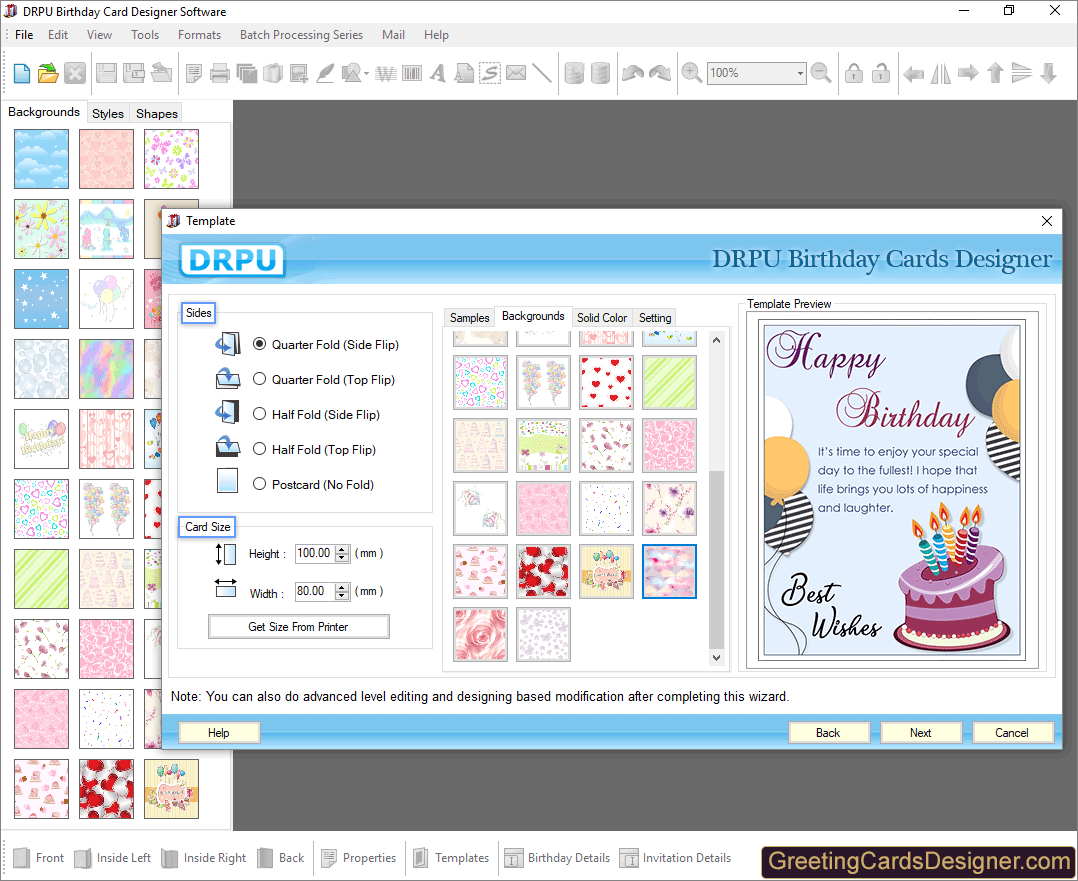
Task: Open the Shapes tab in left panel
Action: 157,113
